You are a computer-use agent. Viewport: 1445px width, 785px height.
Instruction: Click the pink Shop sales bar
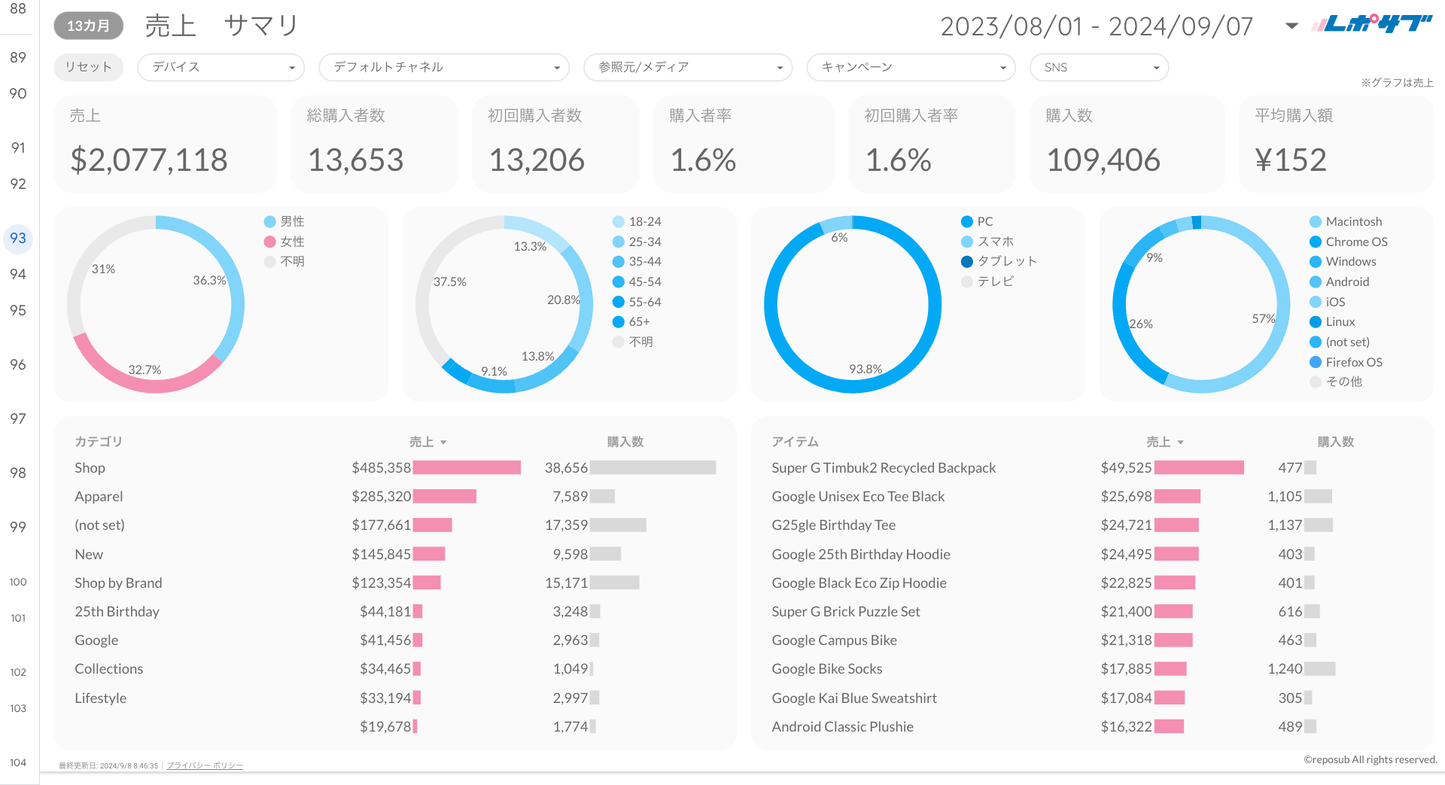466,468
